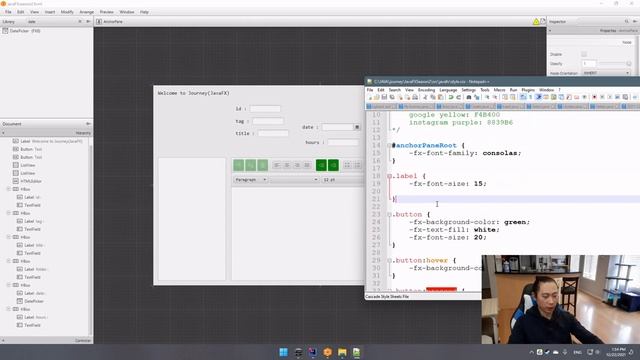
Task: Expand the Controller section in Document panel
Action: pos(47,340)
